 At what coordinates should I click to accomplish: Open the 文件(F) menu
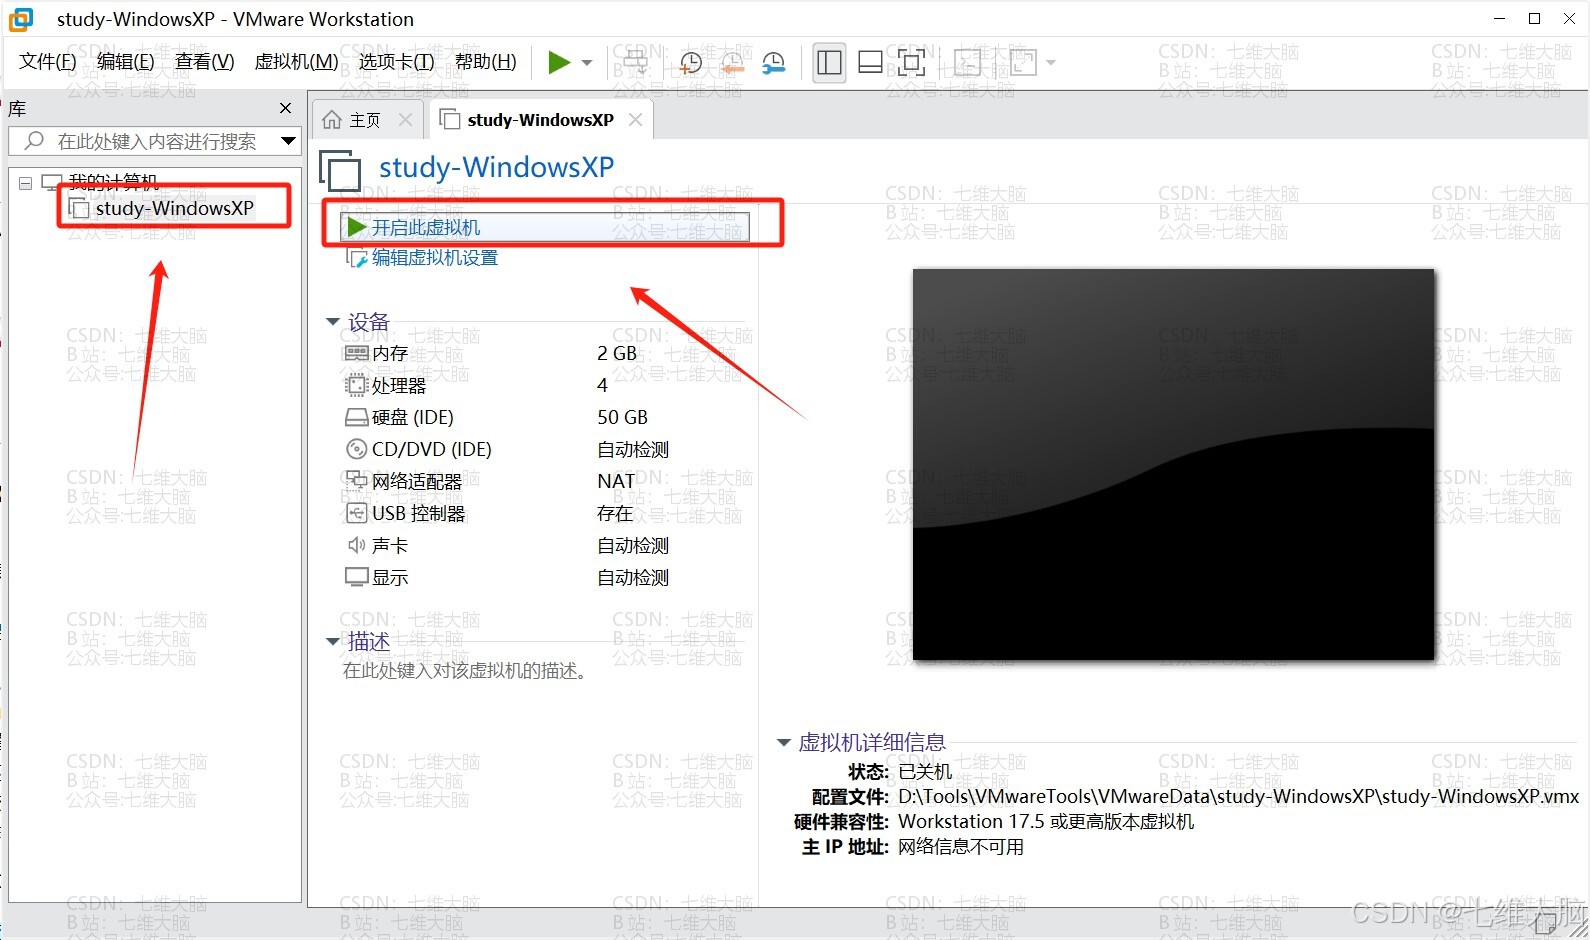[x=47, y=62]
